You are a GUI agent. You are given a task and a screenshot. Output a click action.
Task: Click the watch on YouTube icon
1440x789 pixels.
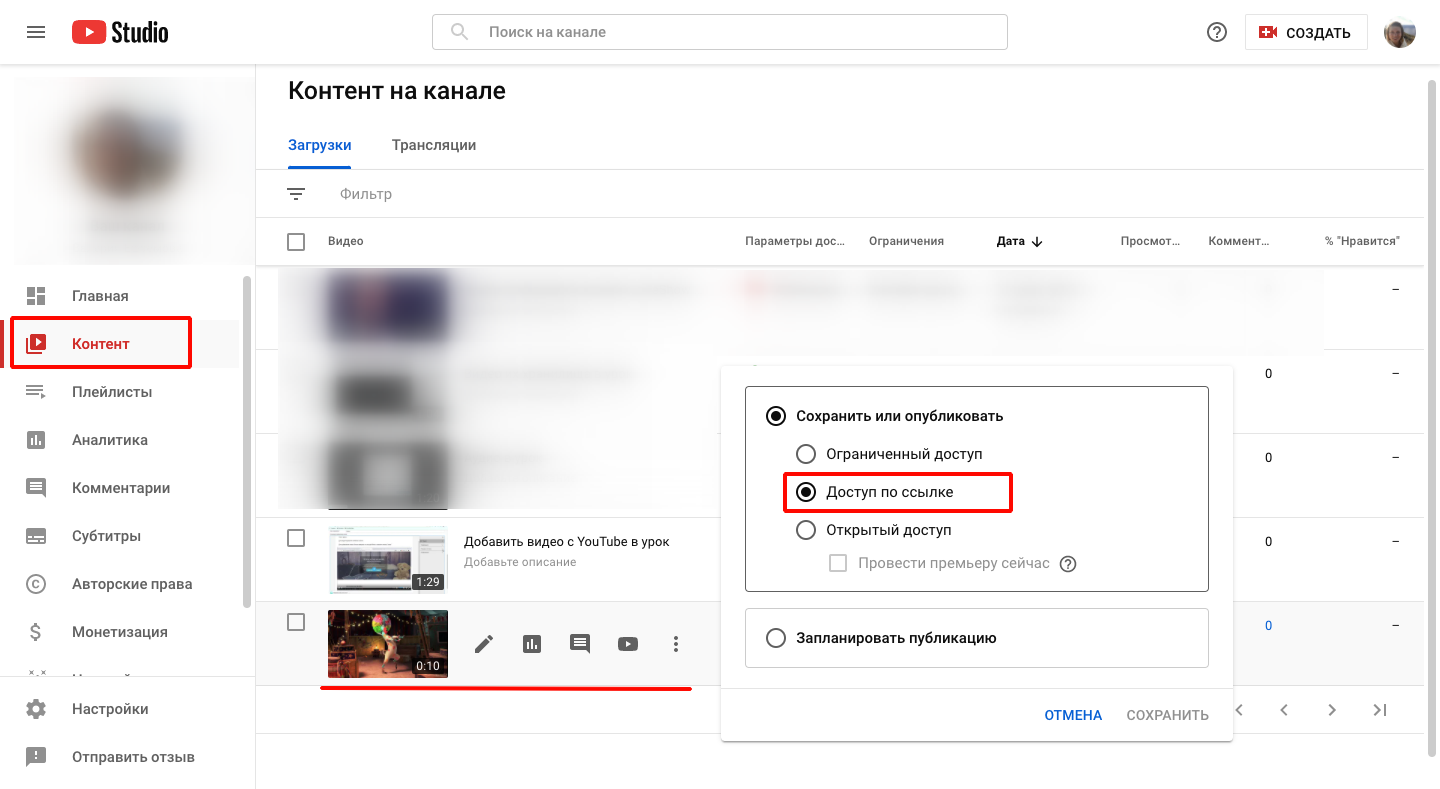click(x=628, y=644)
